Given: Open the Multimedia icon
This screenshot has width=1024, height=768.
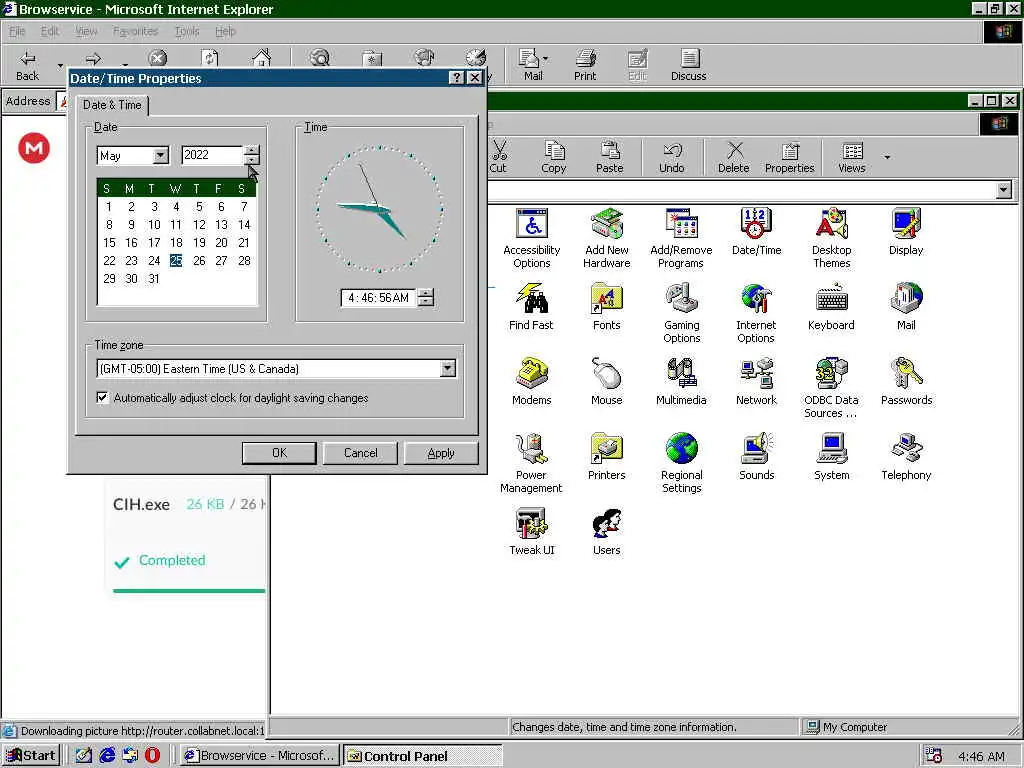Looking at the screenshot, I should (x=681, y=382).
